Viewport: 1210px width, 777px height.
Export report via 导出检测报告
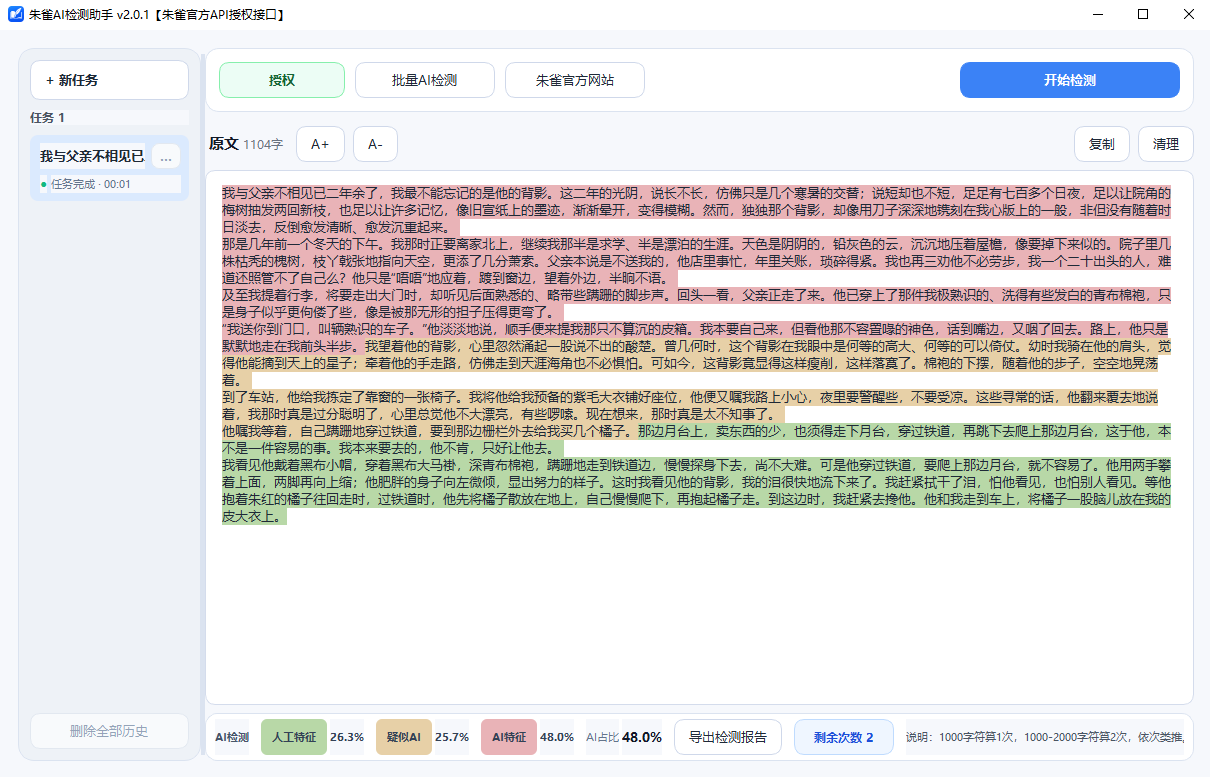(728, 737)
